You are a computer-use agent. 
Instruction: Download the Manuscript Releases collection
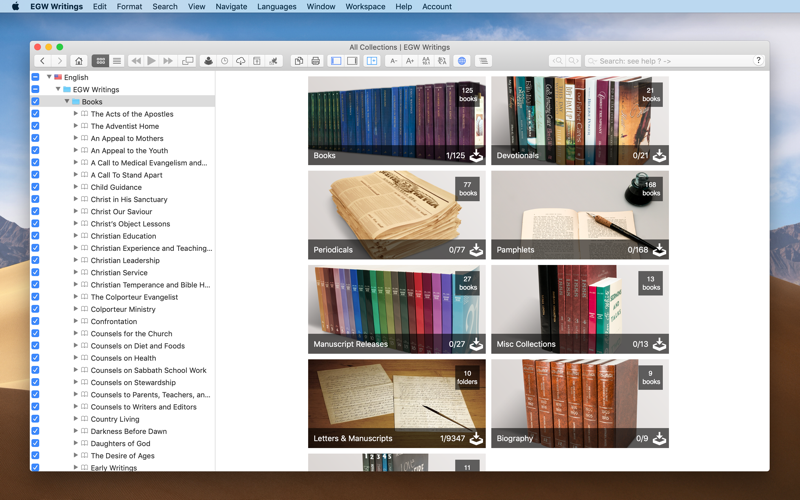pos(476,344)
